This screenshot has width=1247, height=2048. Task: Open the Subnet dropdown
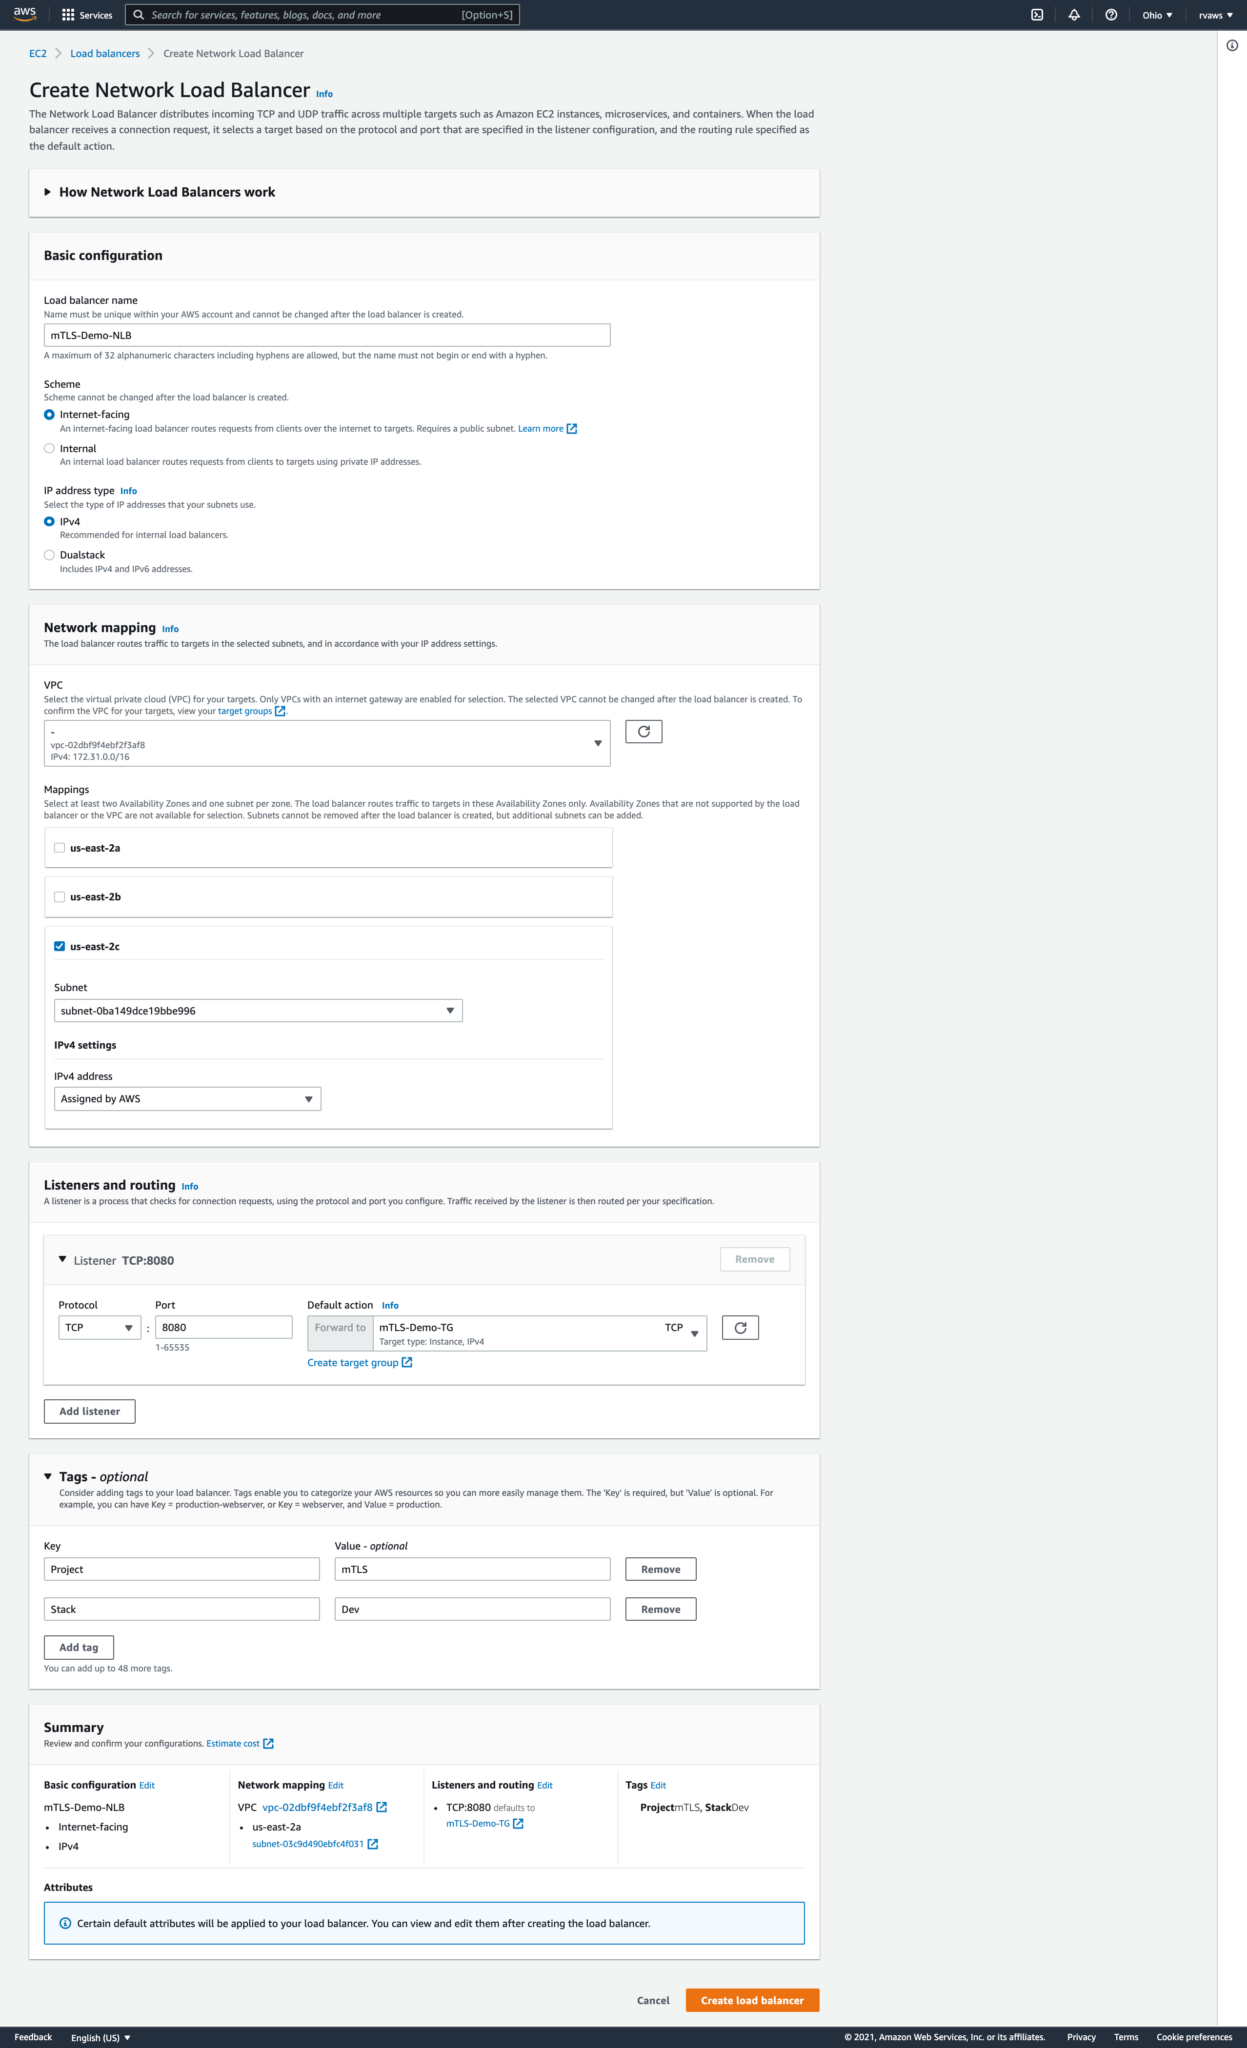[x=258, y=1011]
